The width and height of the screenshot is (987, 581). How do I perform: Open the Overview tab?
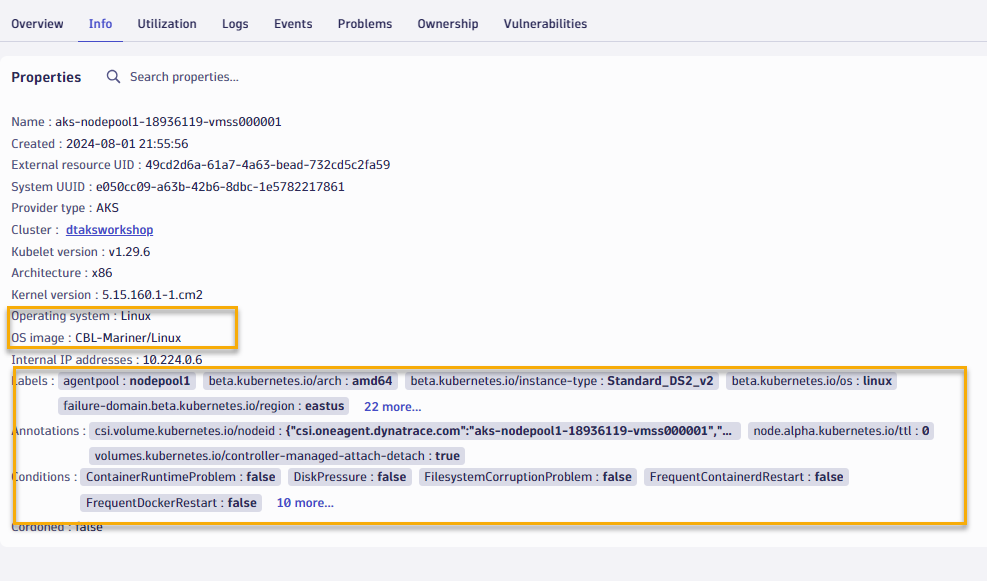37,24
